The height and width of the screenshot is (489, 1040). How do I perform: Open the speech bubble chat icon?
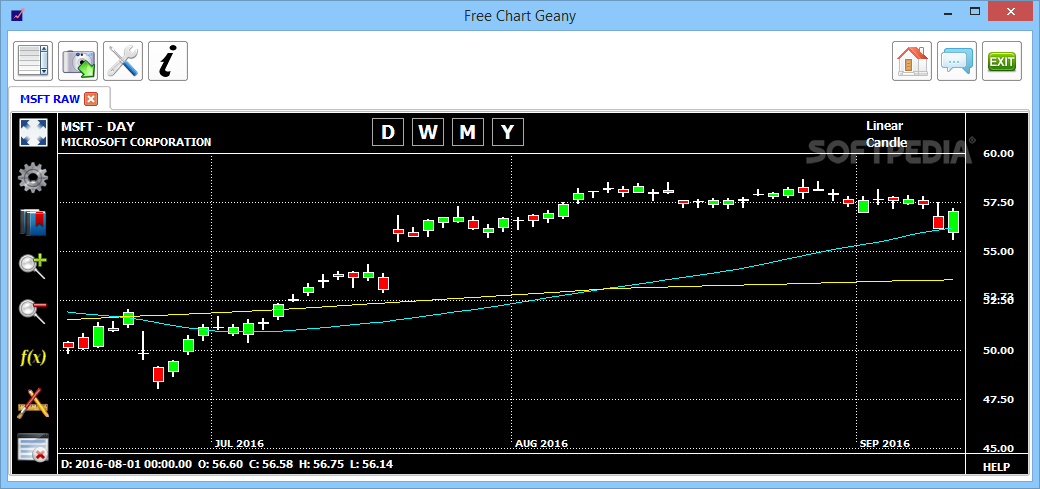click(957, 61)
